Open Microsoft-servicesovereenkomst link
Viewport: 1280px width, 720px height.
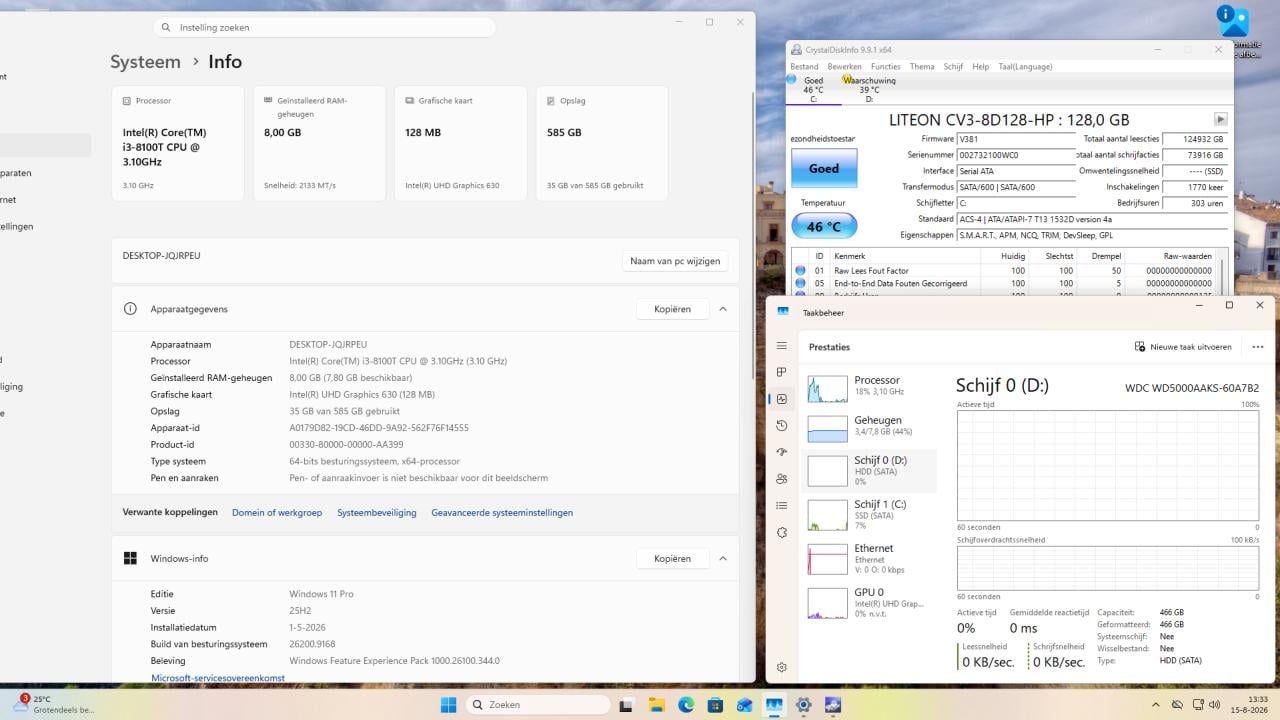[218, 678]
